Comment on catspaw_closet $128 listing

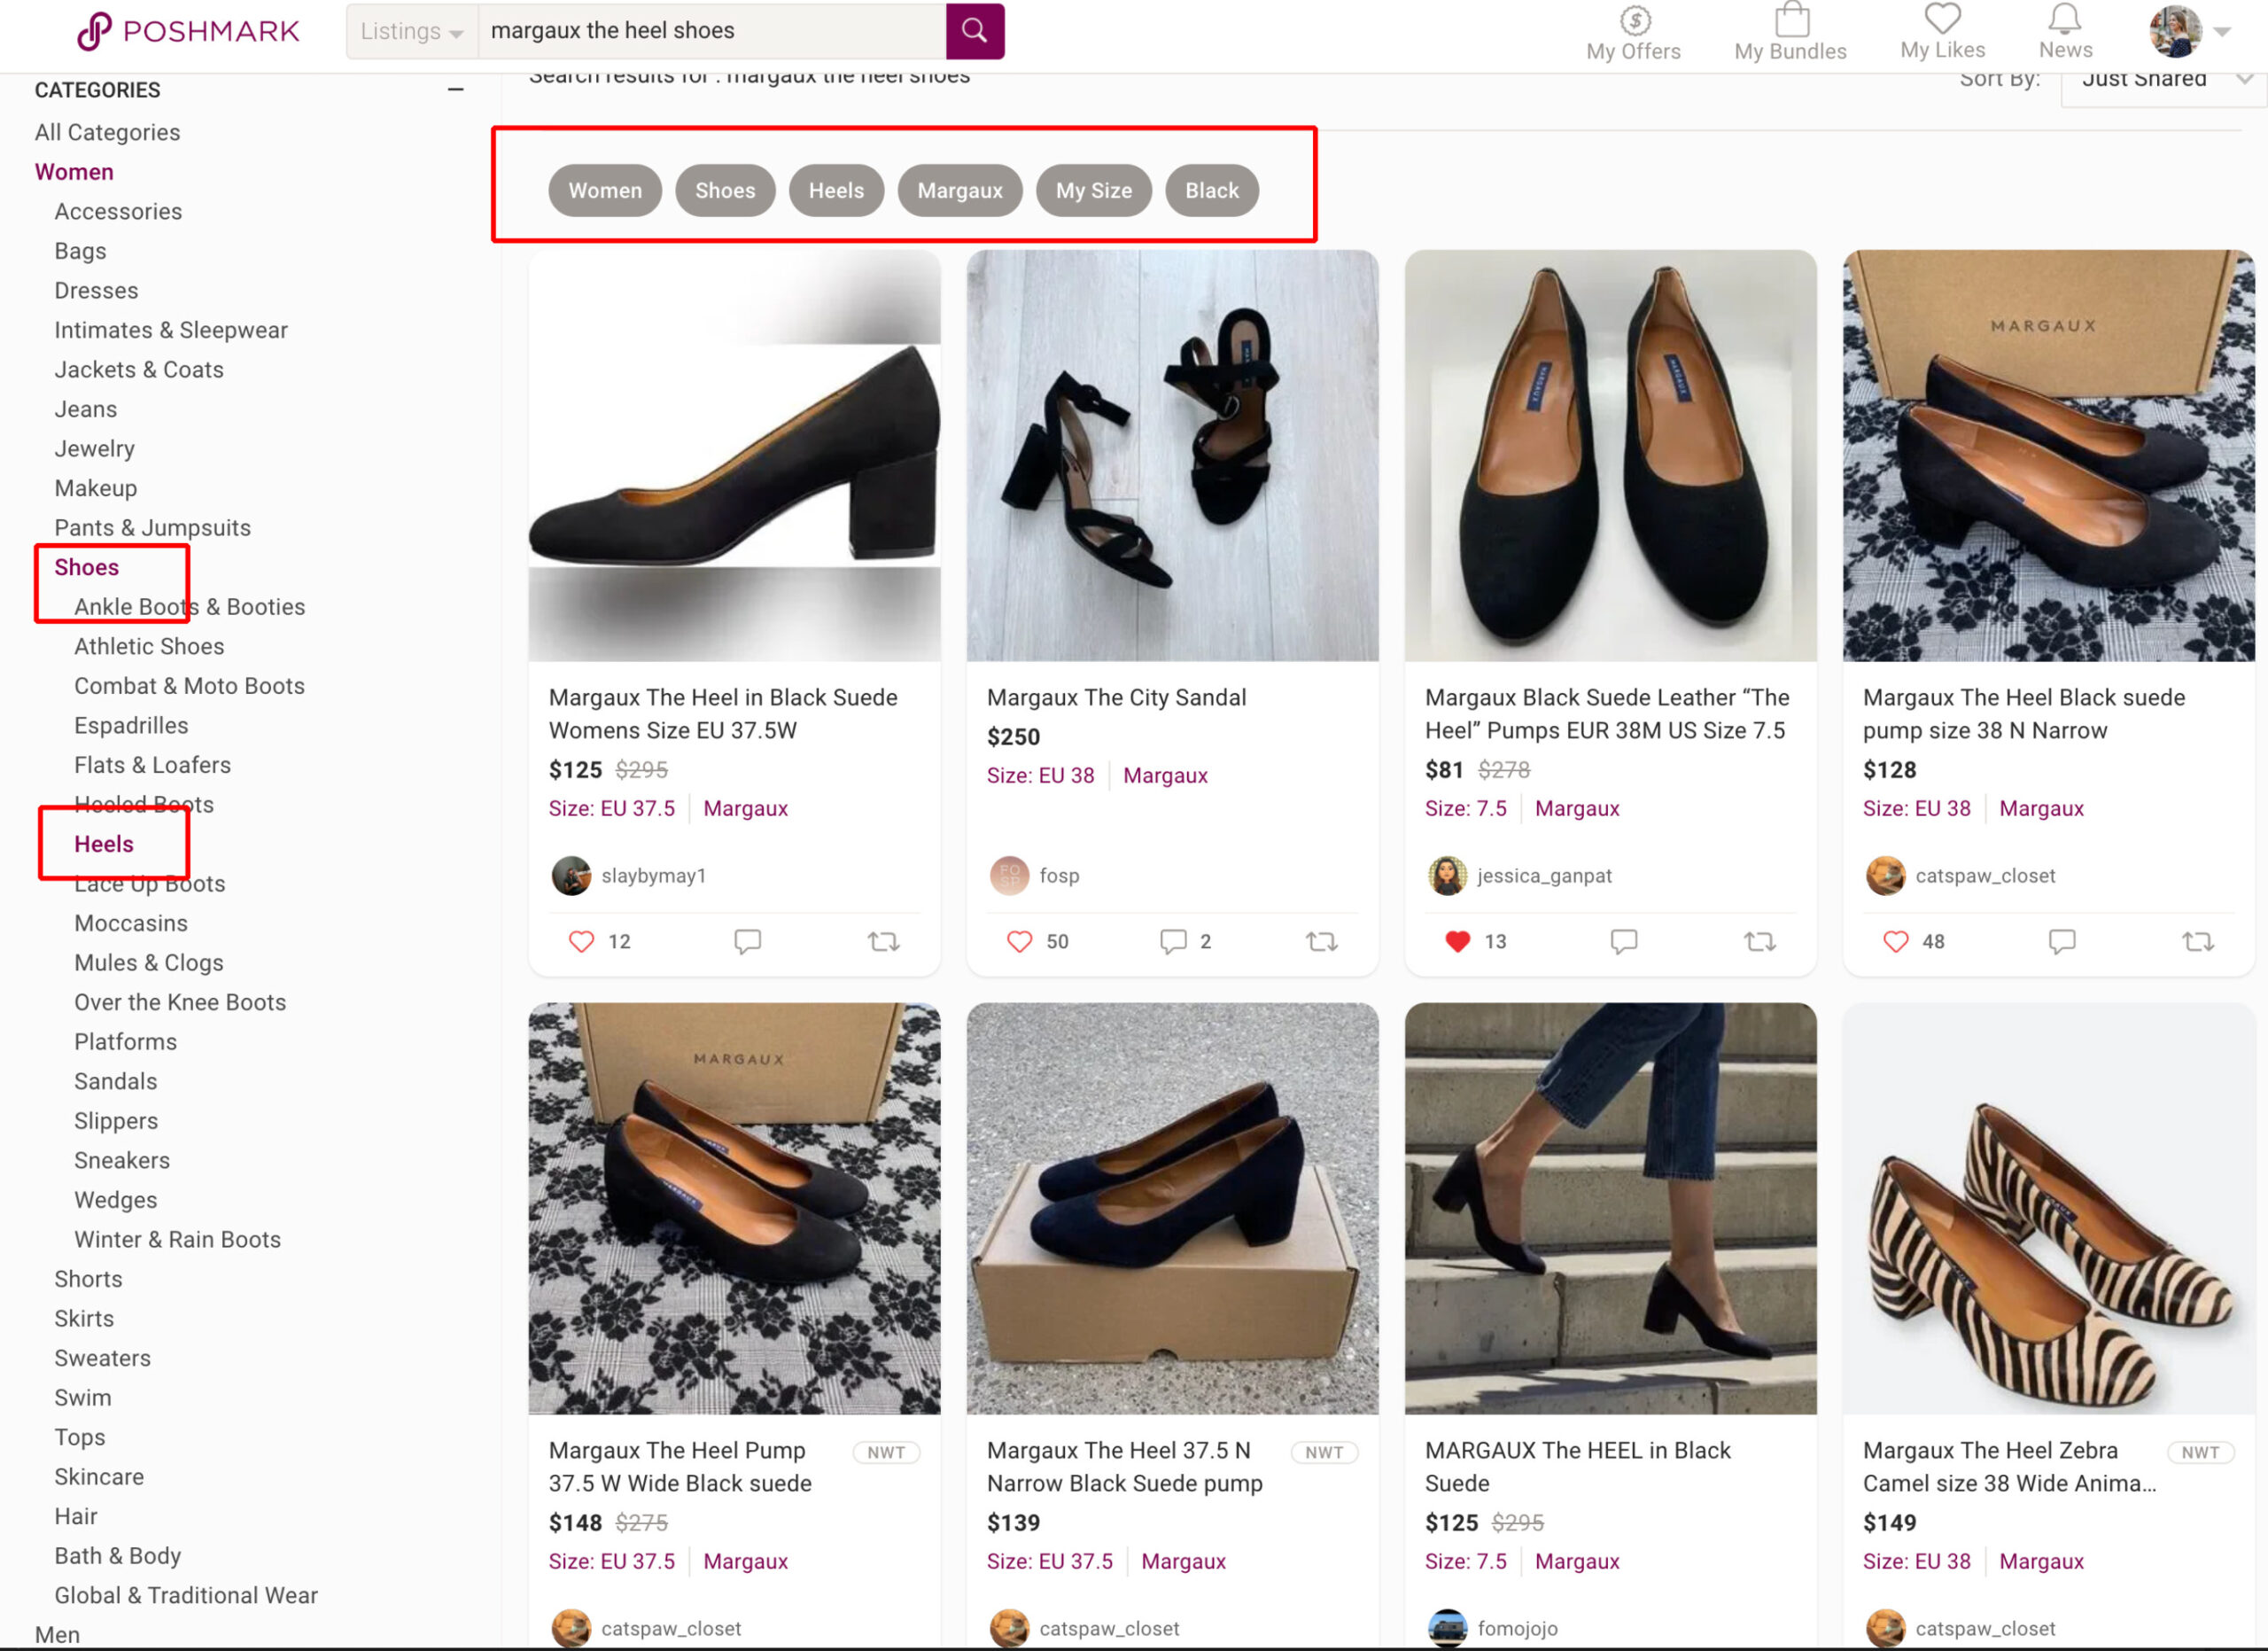click(2061, 941)
